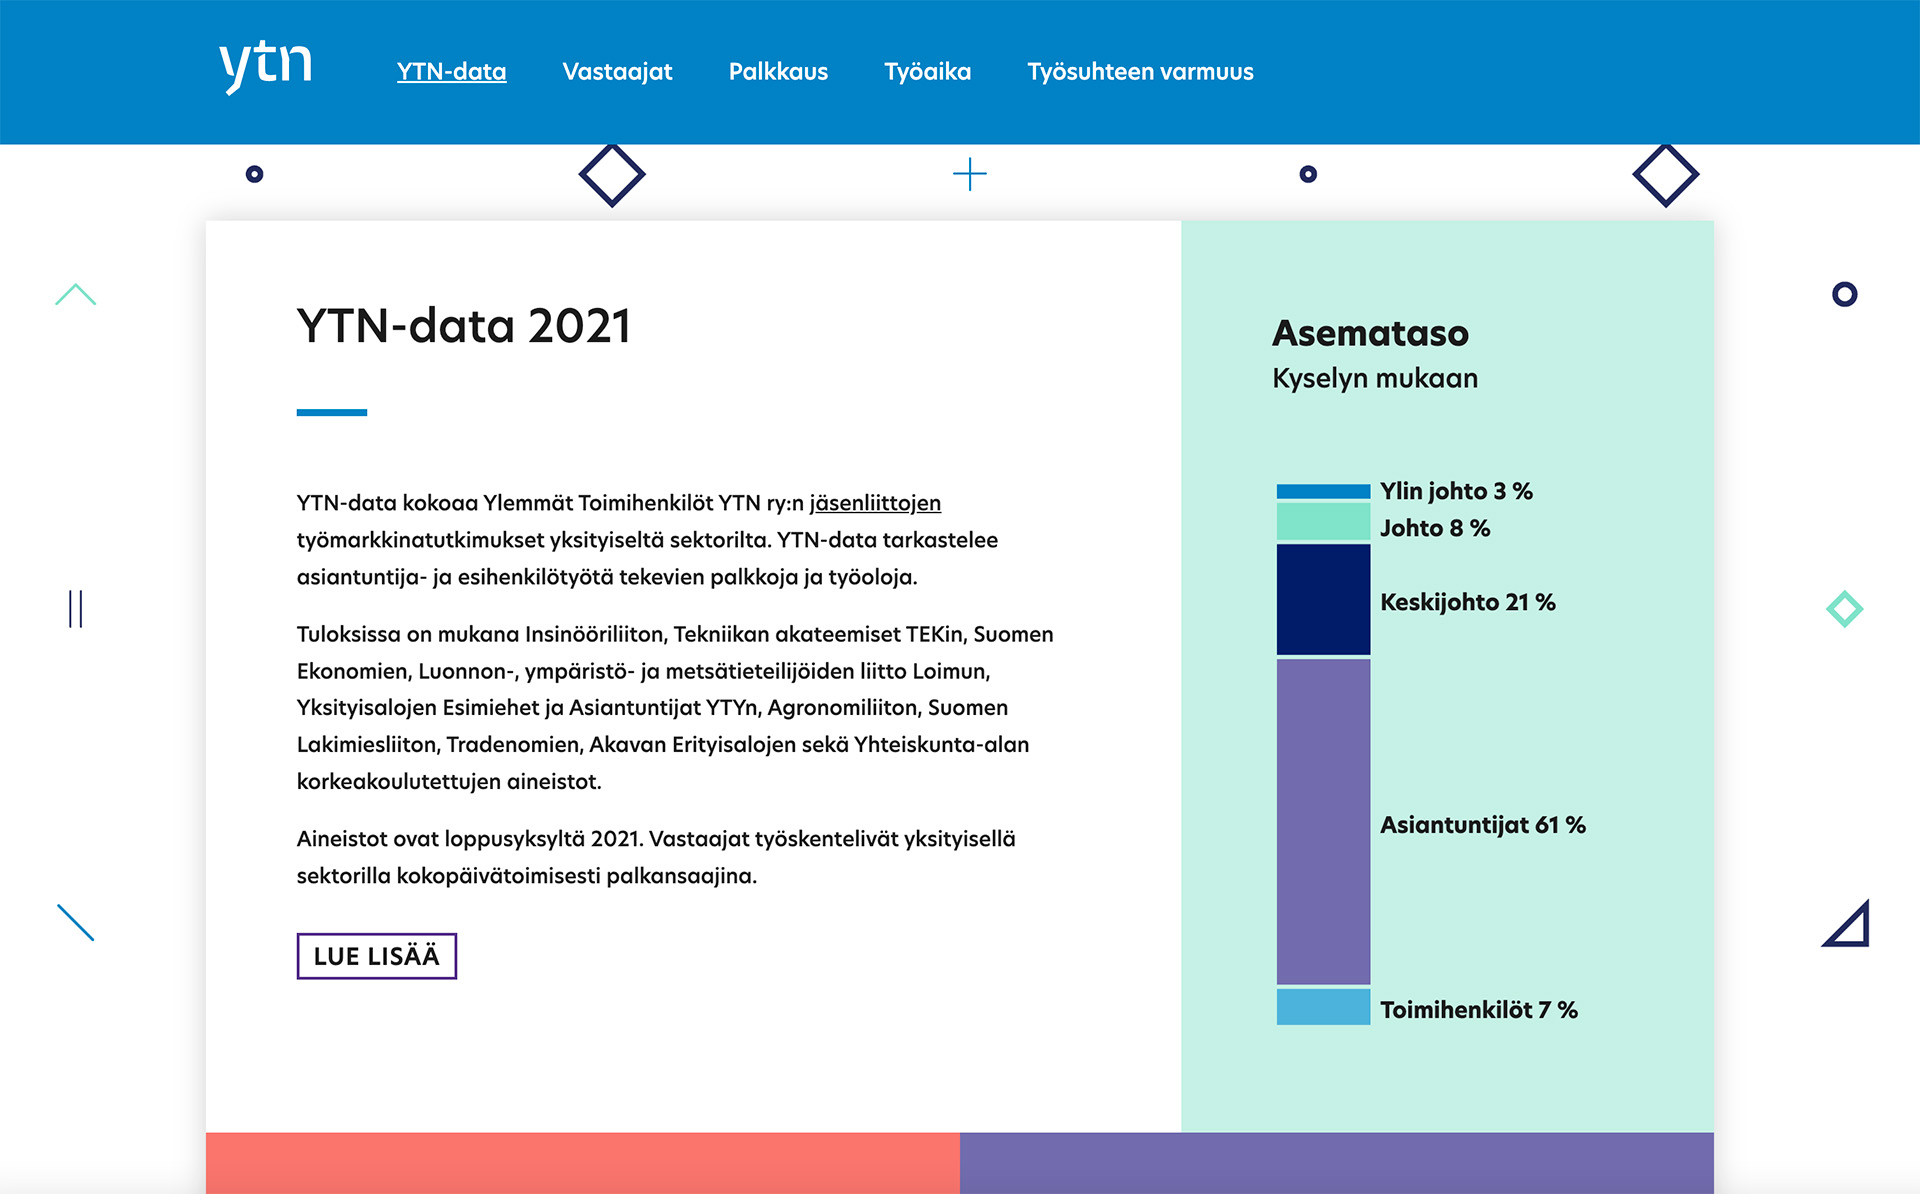Select the 'Keskijohto 21 %' label
Viewport: 1920px width, 1194px height.
(1468, 602)
